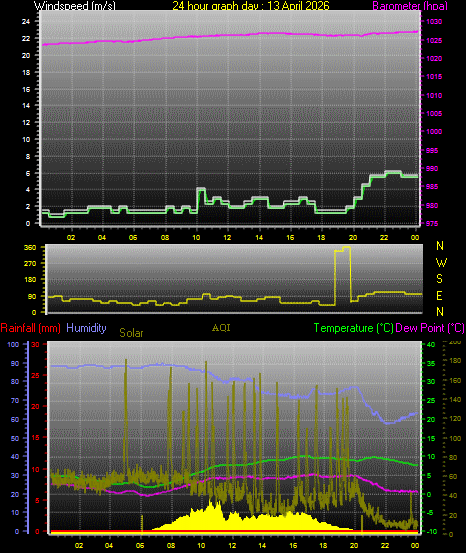466x553 pixels.
Task: Click 120 on the solar axis
Action: click(455, 419)
